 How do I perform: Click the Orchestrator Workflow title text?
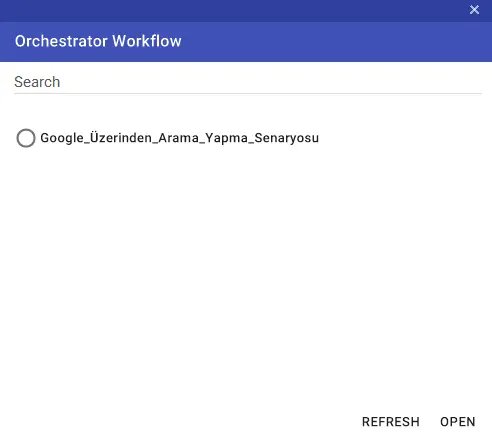[98, 41]
